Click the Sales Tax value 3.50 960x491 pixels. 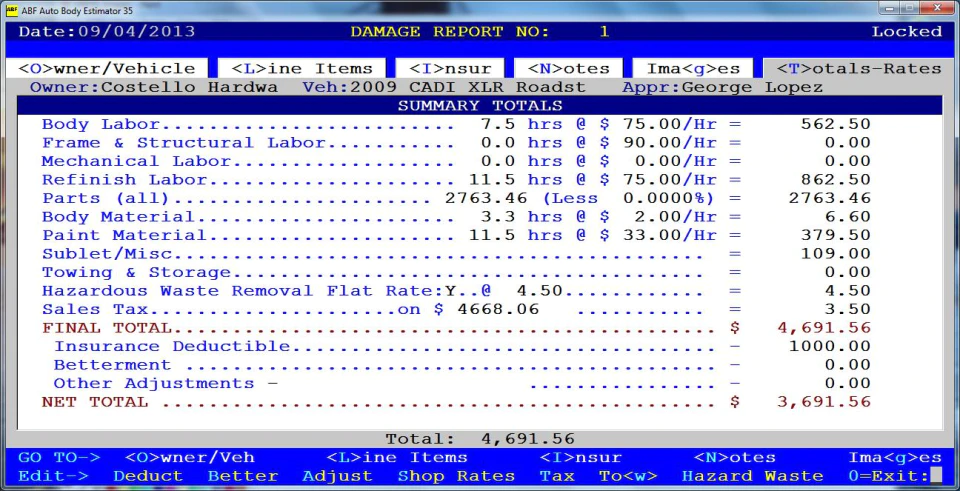point(847,309)
